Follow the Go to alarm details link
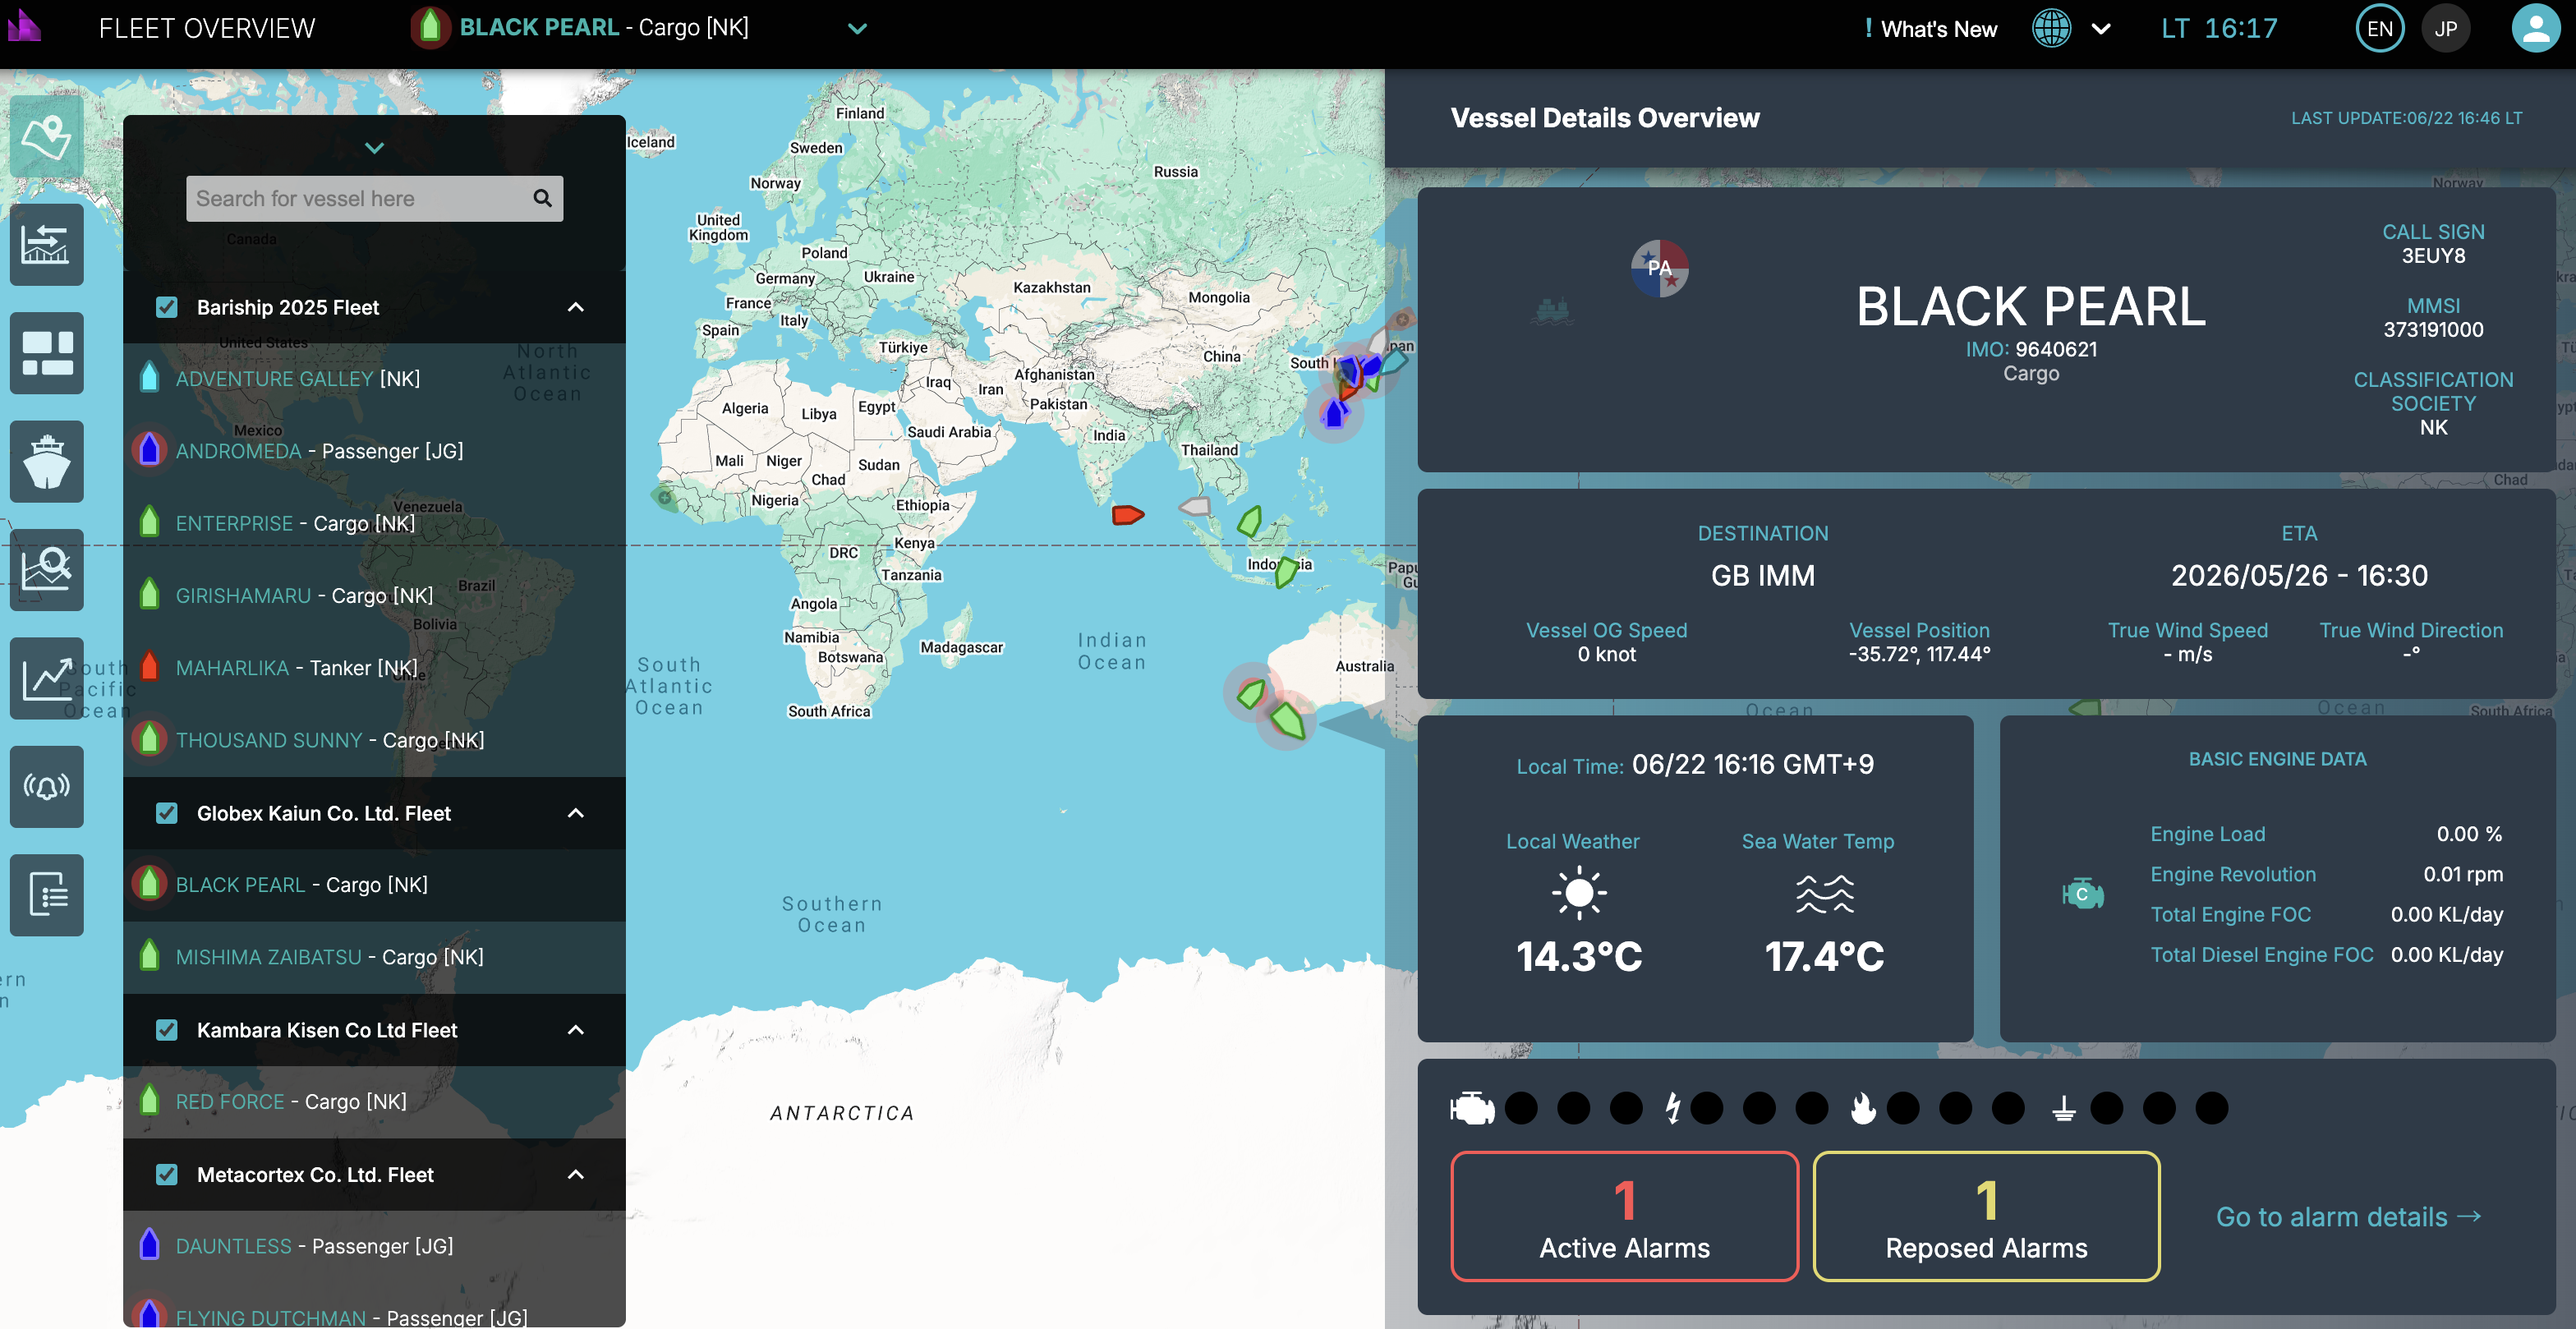2576x1329 pixels. coord(2349,1217)
